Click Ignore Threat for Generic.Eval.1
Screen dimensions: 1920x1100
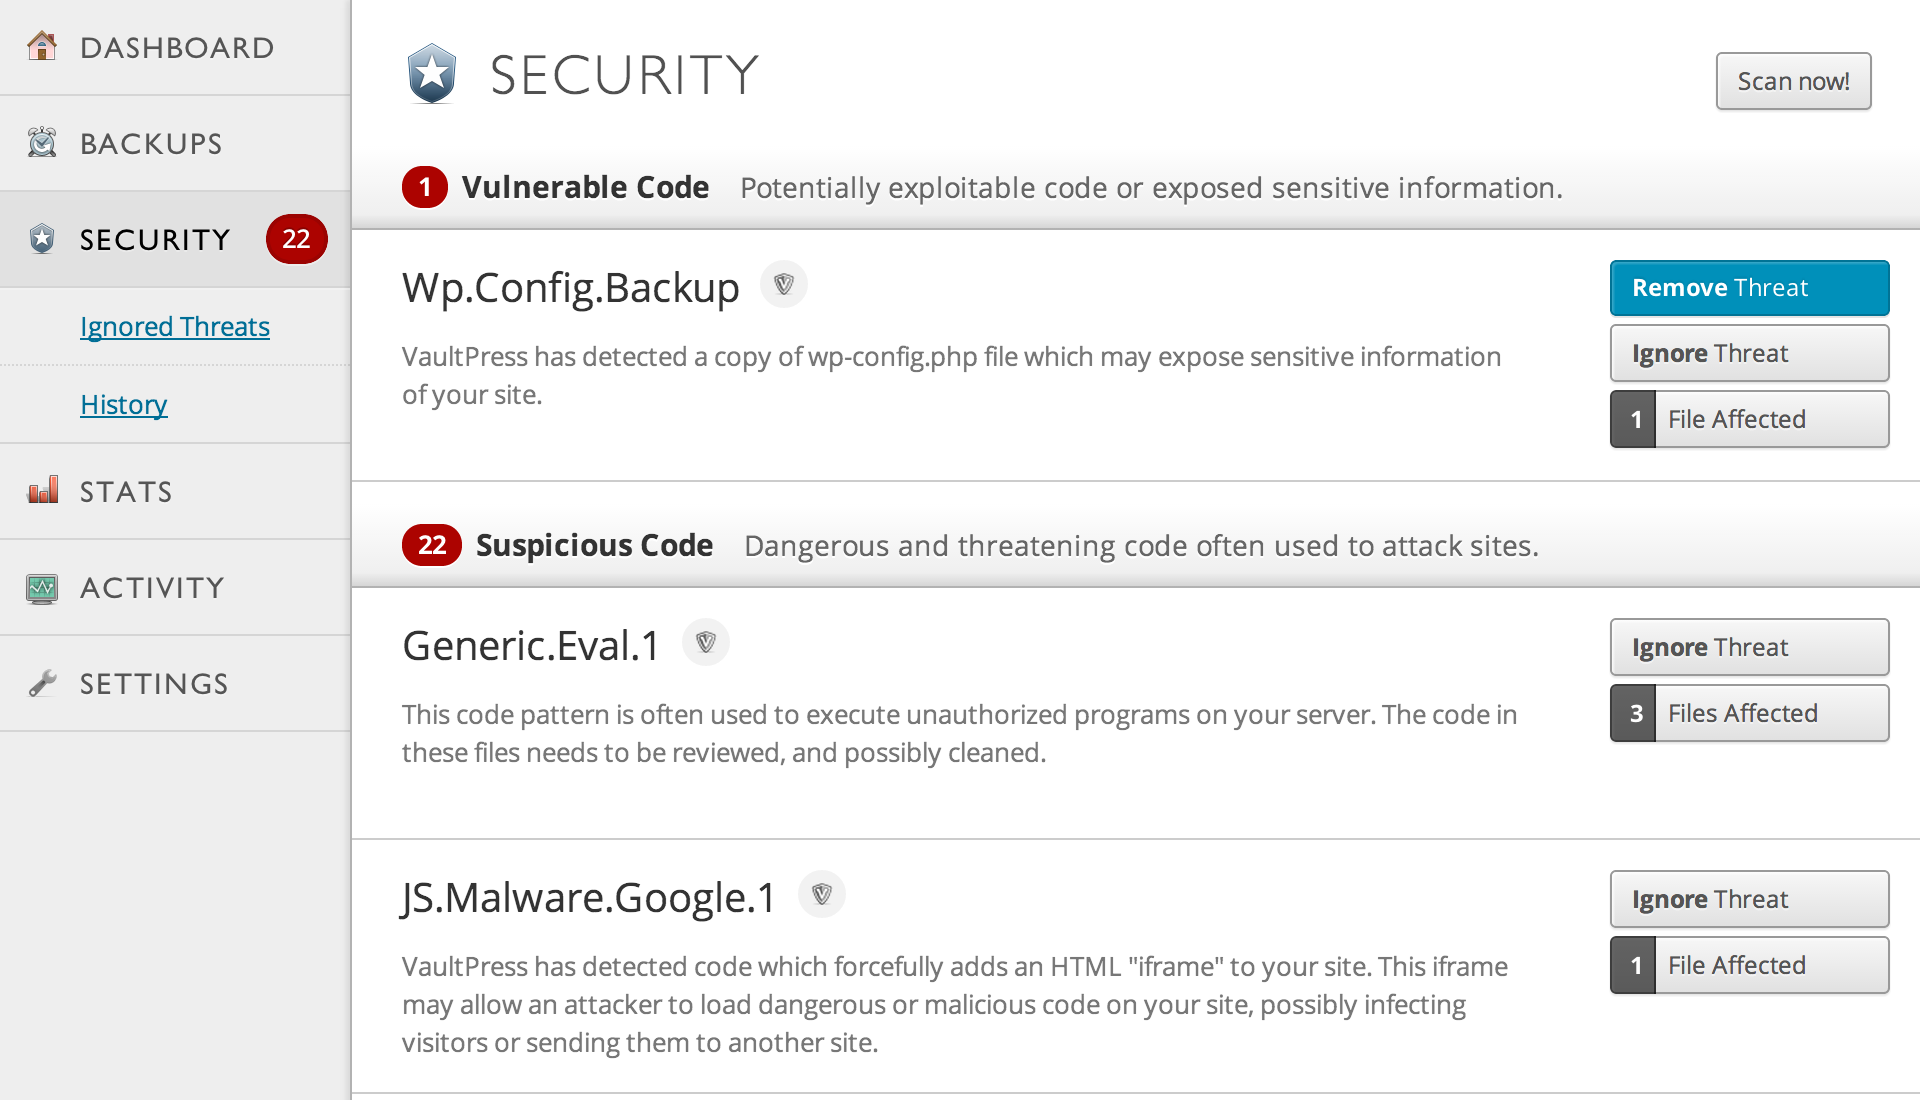[1750, 646]
